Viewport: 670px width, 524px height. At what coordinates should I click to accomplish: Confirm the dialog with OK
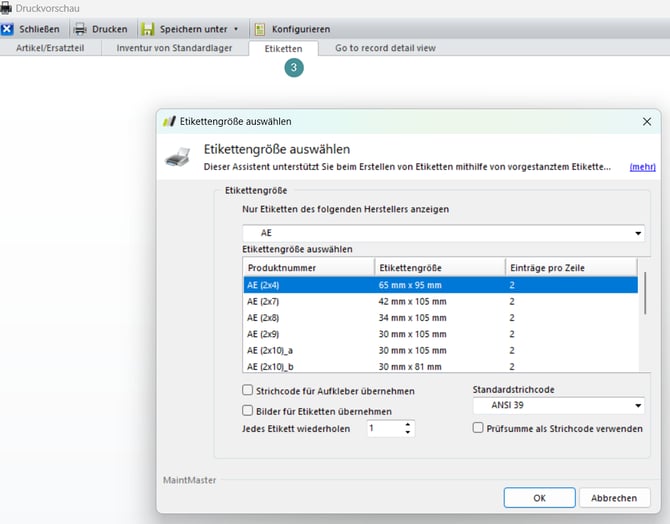point(539,497)
